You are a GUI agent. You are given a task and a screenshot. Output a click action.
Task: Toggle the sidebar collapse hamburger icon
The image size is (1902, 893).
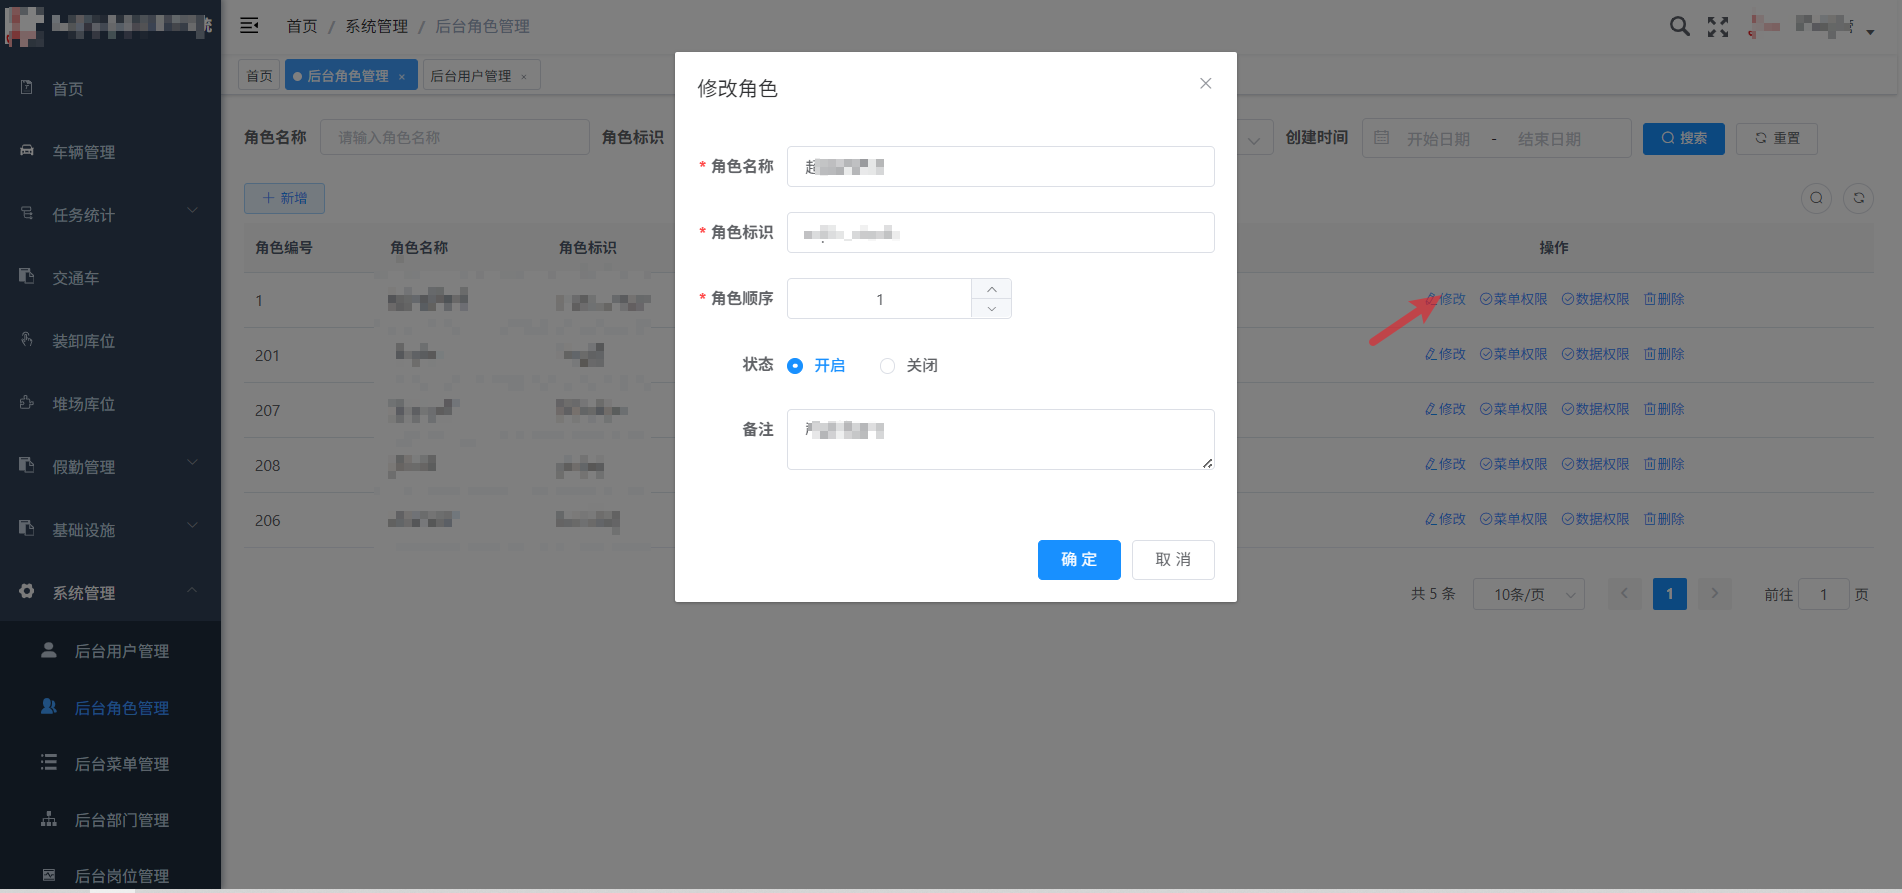point(250,26)
